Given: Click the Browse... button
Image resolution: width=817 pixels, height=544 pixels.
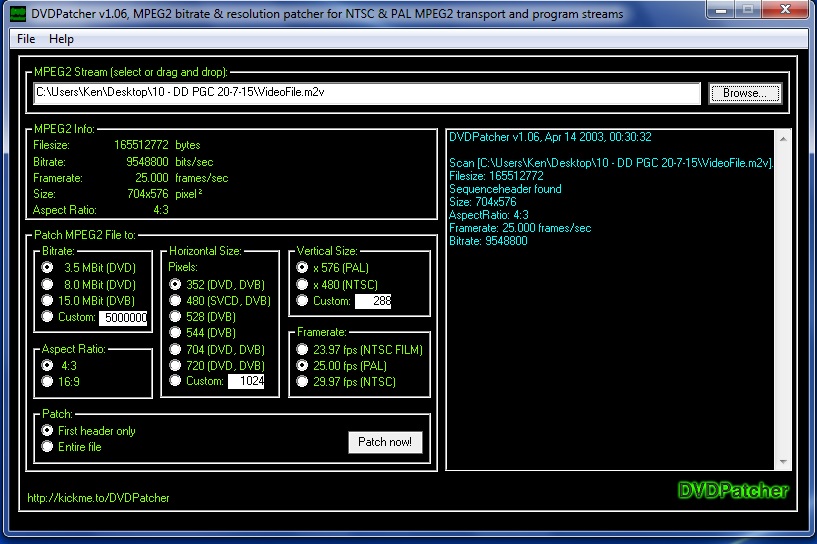Looking at the screenshot, I should (x=745, y=93).
